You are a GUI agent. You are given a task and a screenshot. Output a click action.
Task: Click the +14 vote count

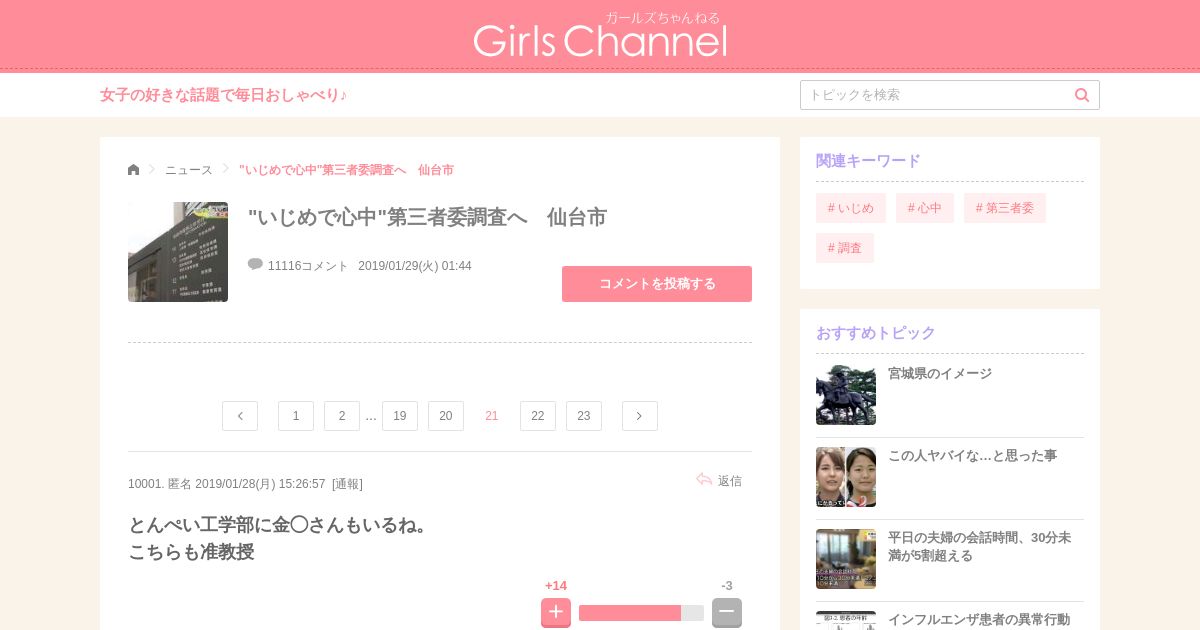pos(556,586)
